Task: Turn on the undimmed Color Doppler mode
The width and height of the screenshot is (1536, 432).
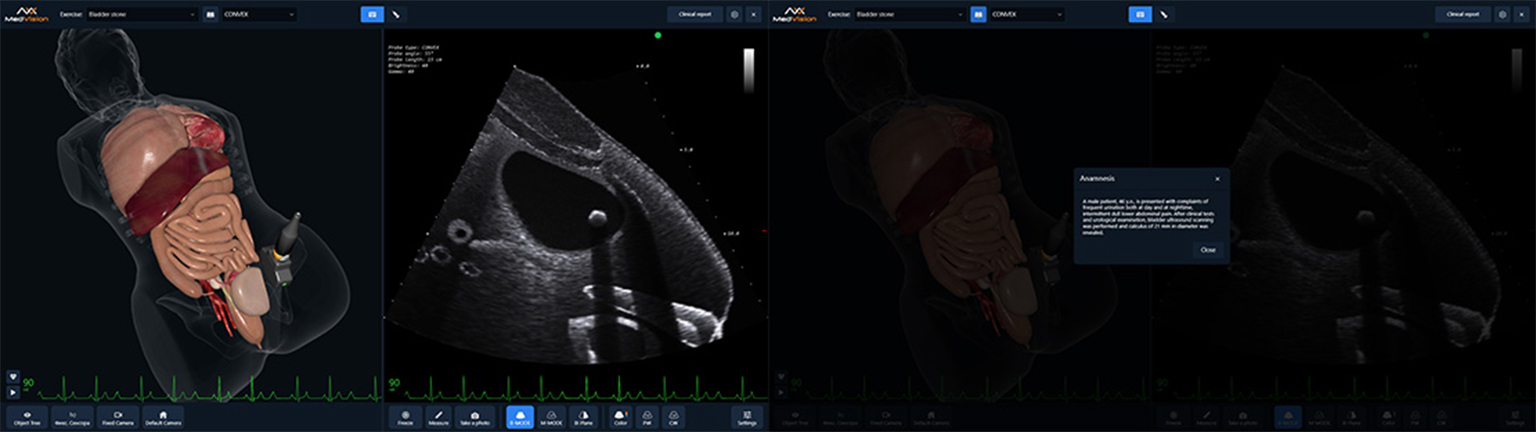Action: pyautogui.click(x=620, y=416)
